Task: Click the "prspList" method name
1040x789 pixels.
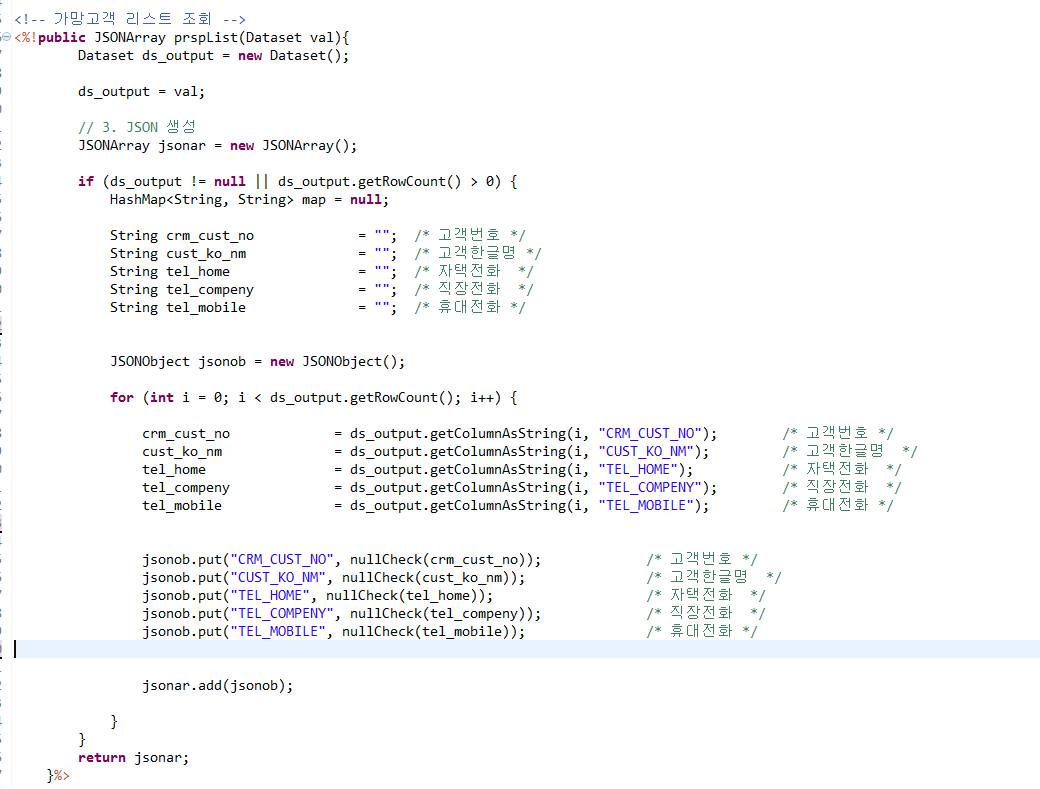Action: click(206, 38)
